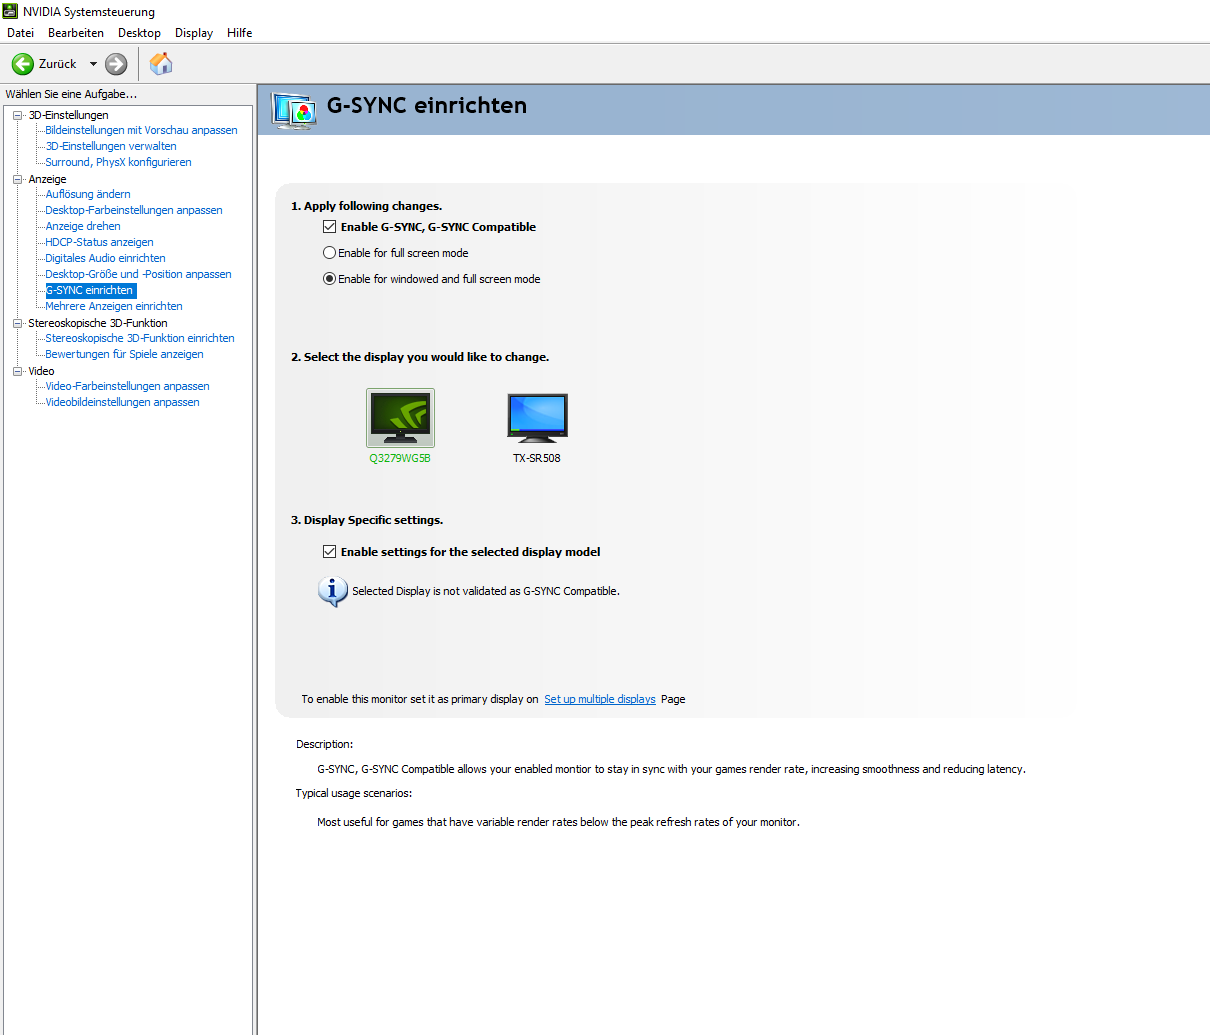The width and height of the screenshot is (1210, 1035).
Task: Open 3D-Einstellungen verwalten
Action: coord(111,146)
